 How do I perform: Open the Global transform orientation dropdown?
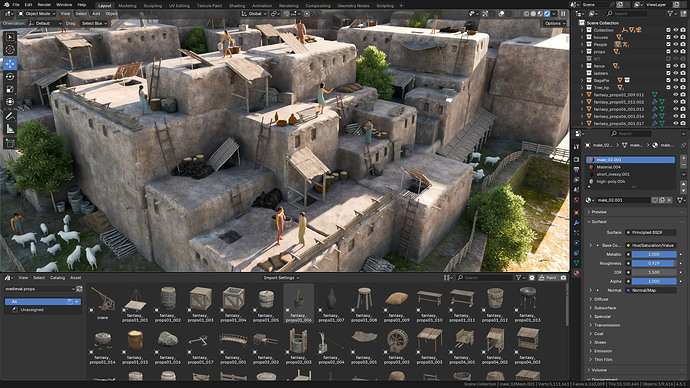coord(254,14)
